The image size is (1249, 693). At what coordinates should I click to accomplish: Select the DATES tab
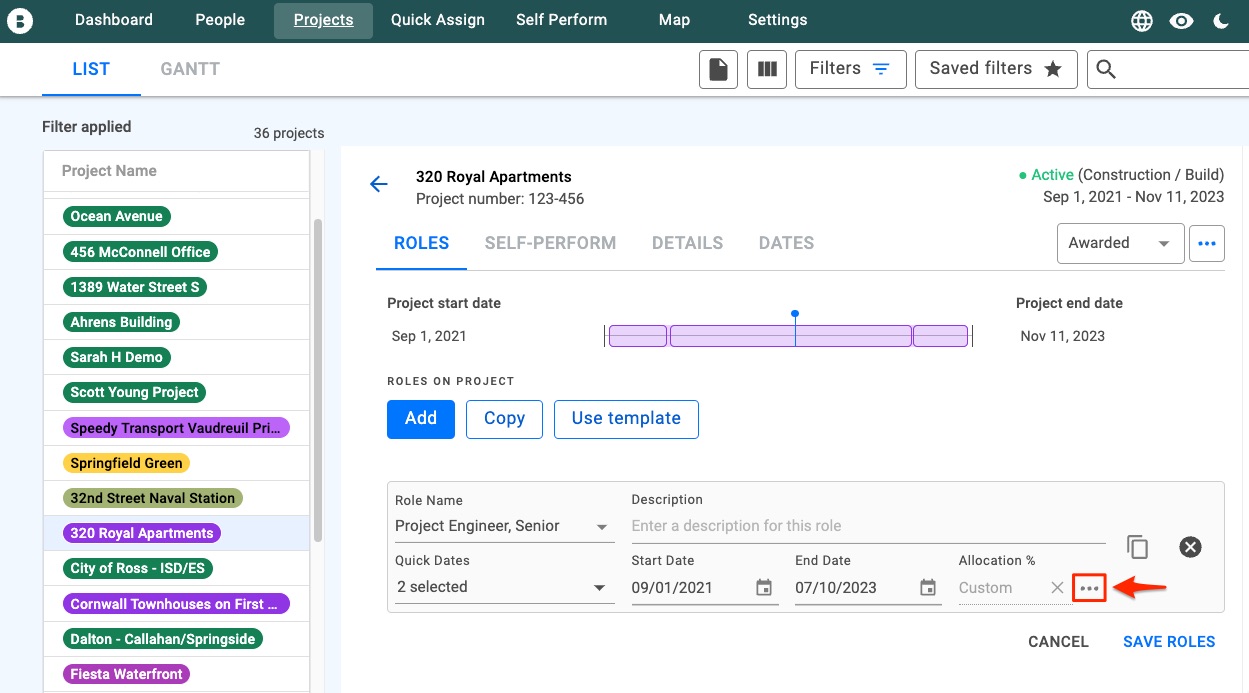click(x=786, y=243)
